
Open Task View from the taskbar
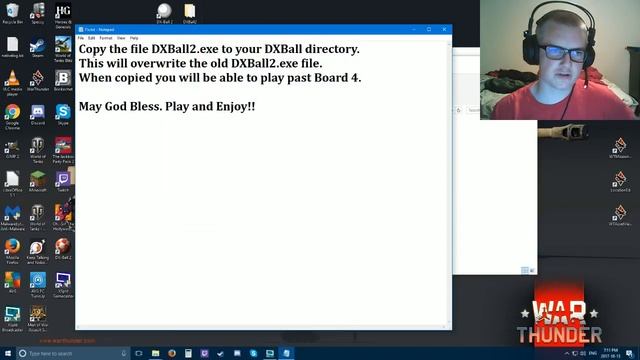coord(139,353)
